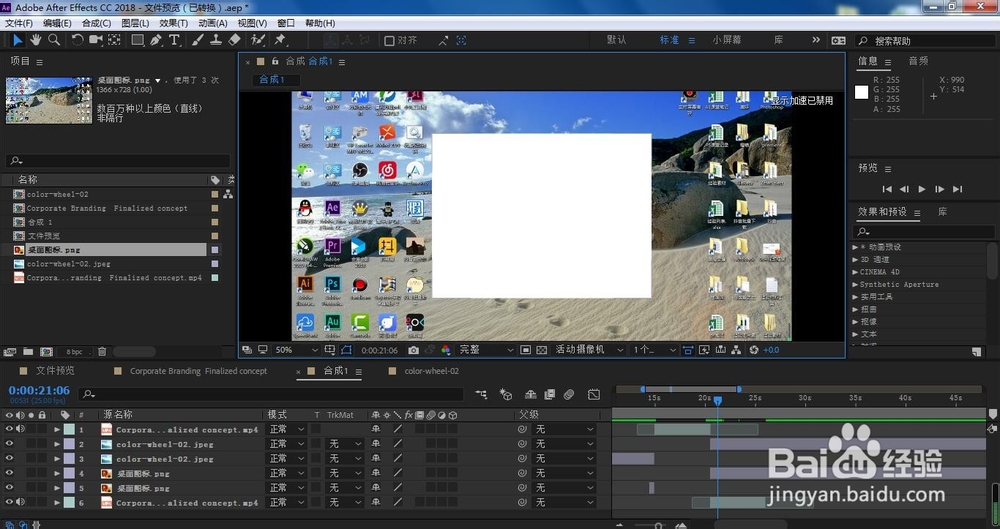Open the 动画(A) menu
Image resolution: width=1000 pixels, height=529 pixels.
(x=212, y=23)
